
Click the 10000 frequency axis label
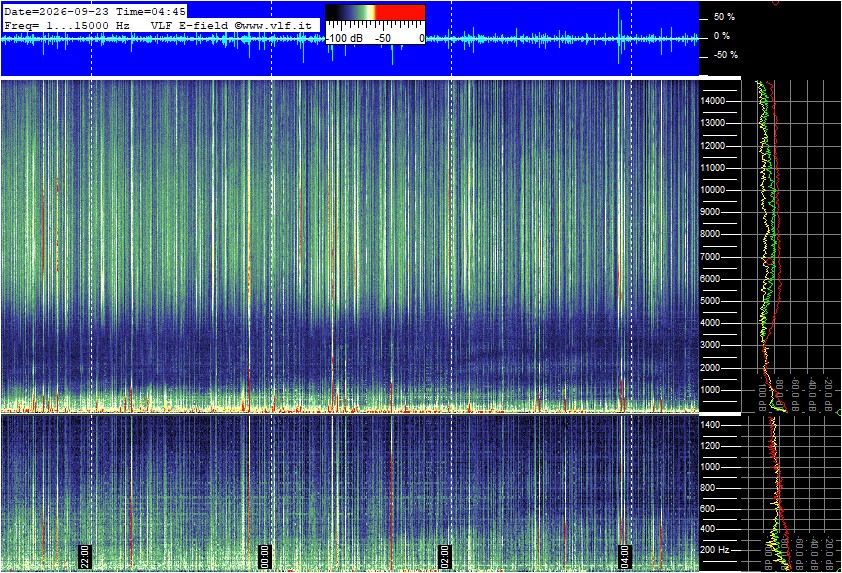click(x=713, y=190)
